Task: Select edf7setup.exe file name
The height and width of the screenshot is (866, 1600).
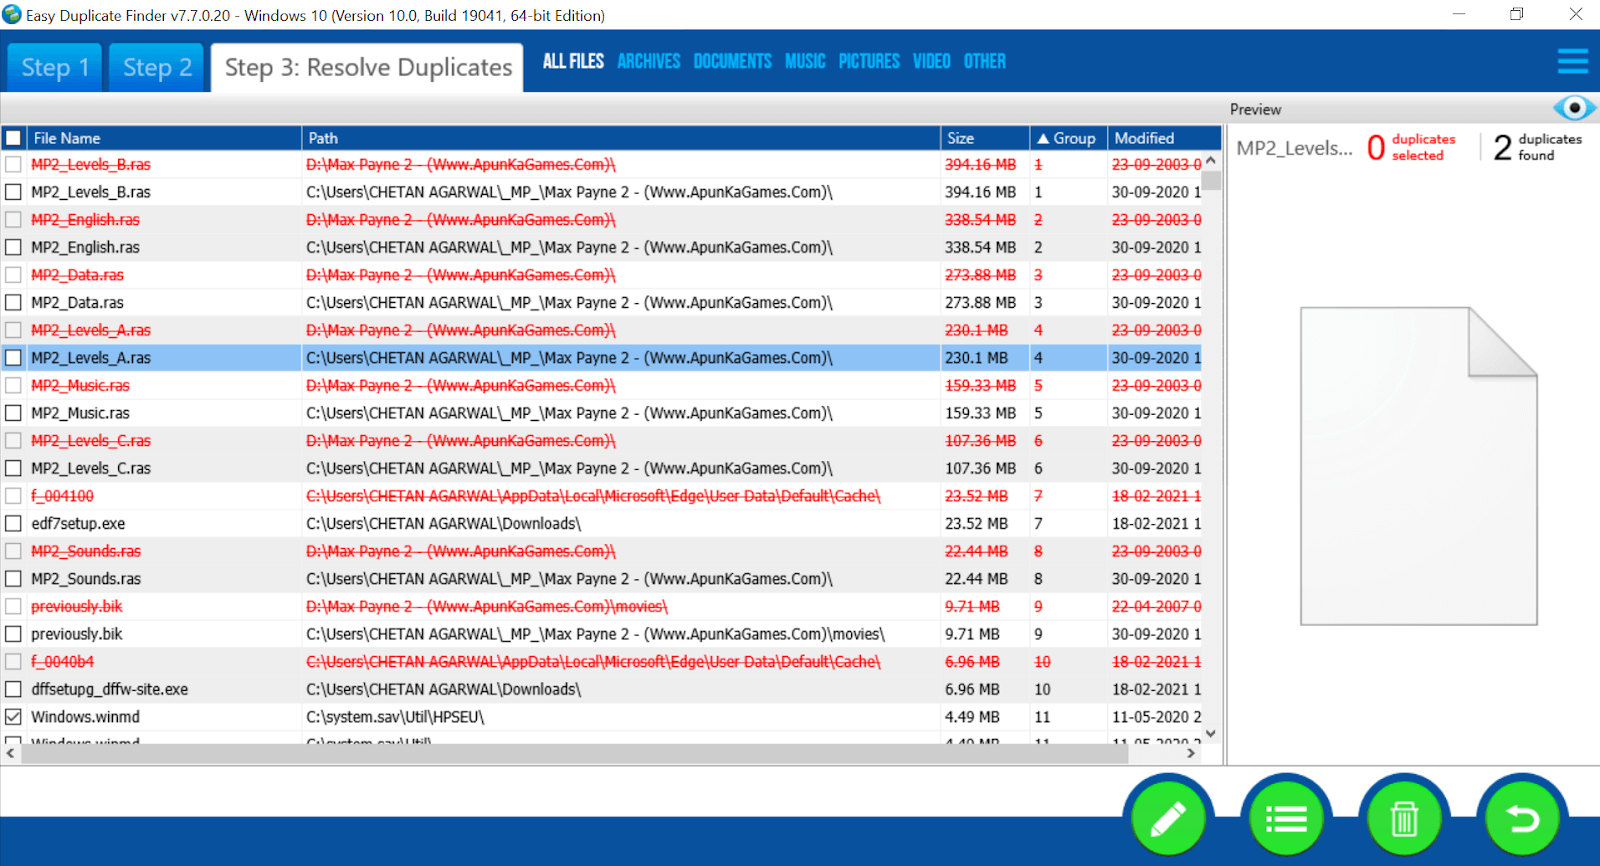Action: 78,523
